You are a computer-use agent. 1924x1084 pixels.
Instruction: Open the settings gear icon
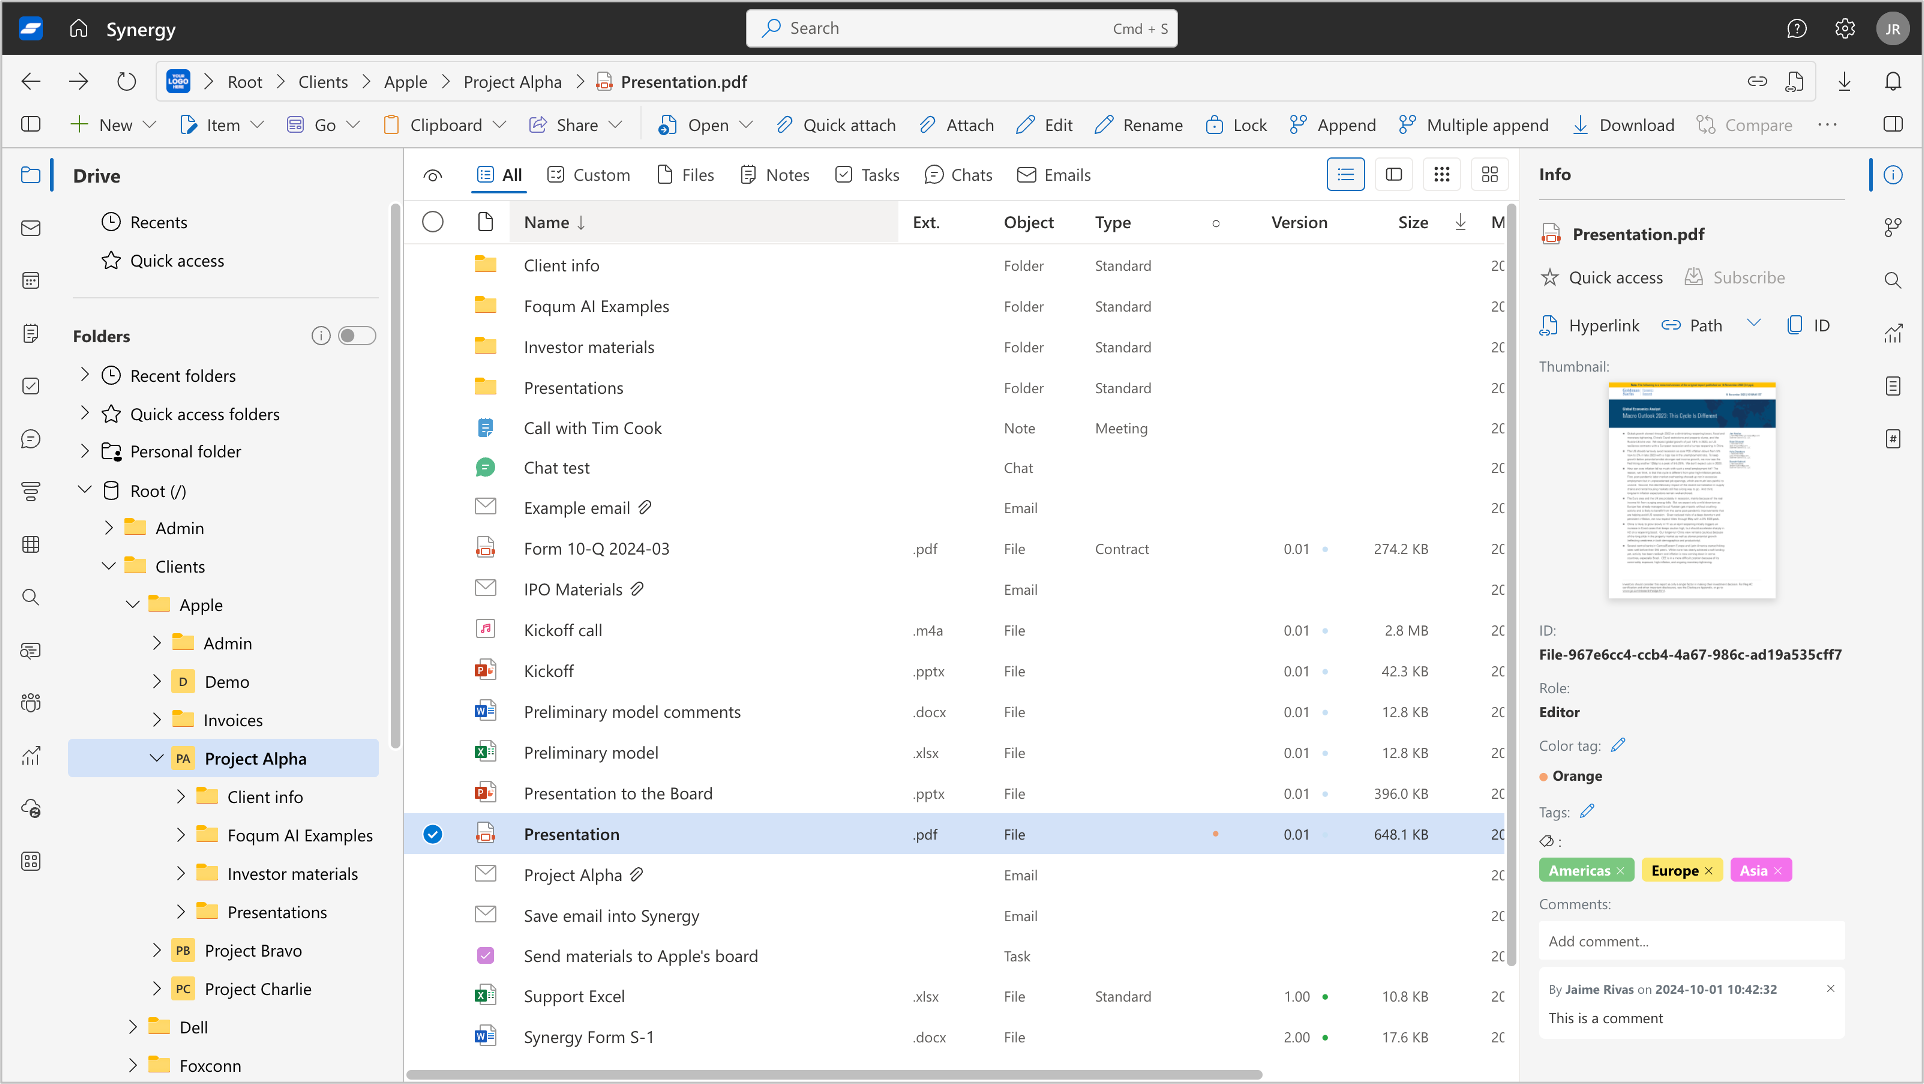click(1845, 28)
